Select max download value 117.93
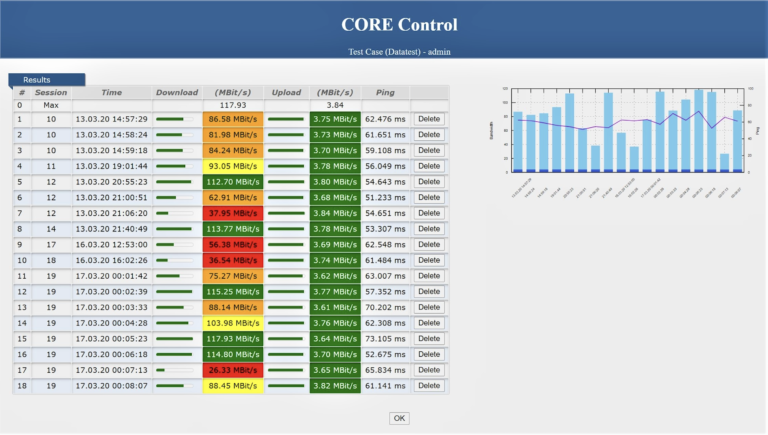 (233, 105)
